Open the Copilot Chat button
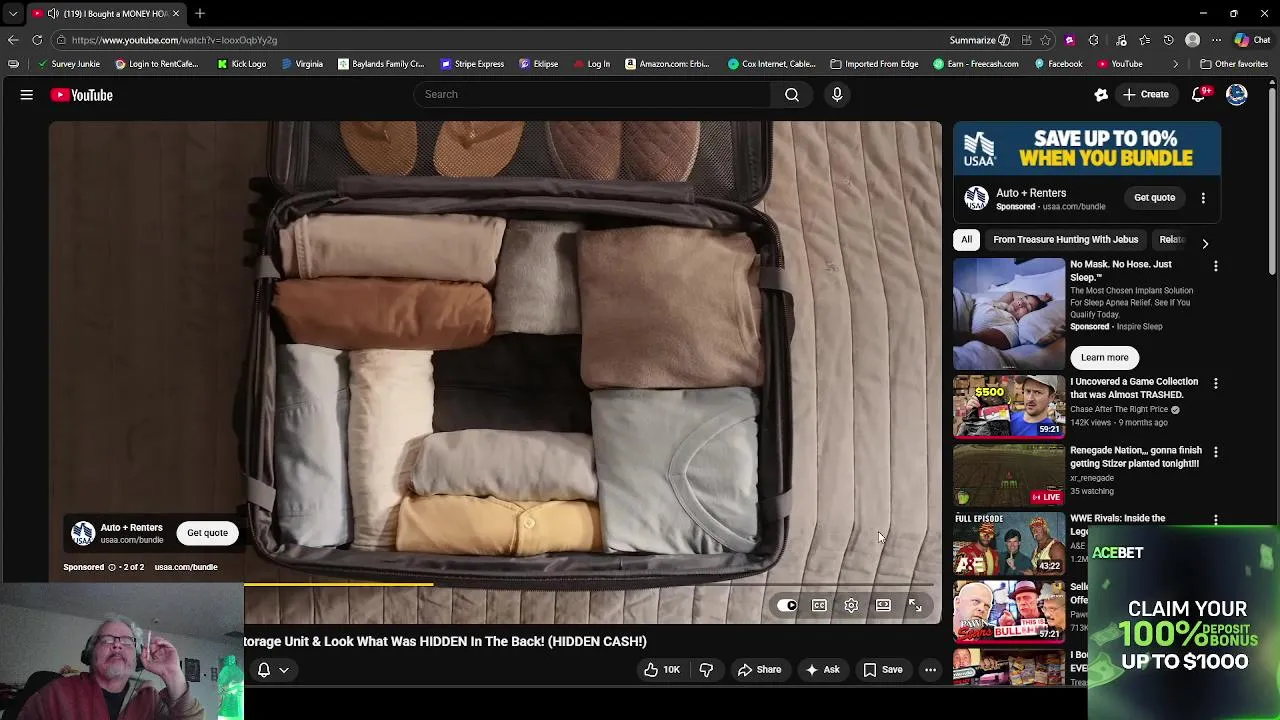This screenshot has height=720, width=1280. point(1252,40)
